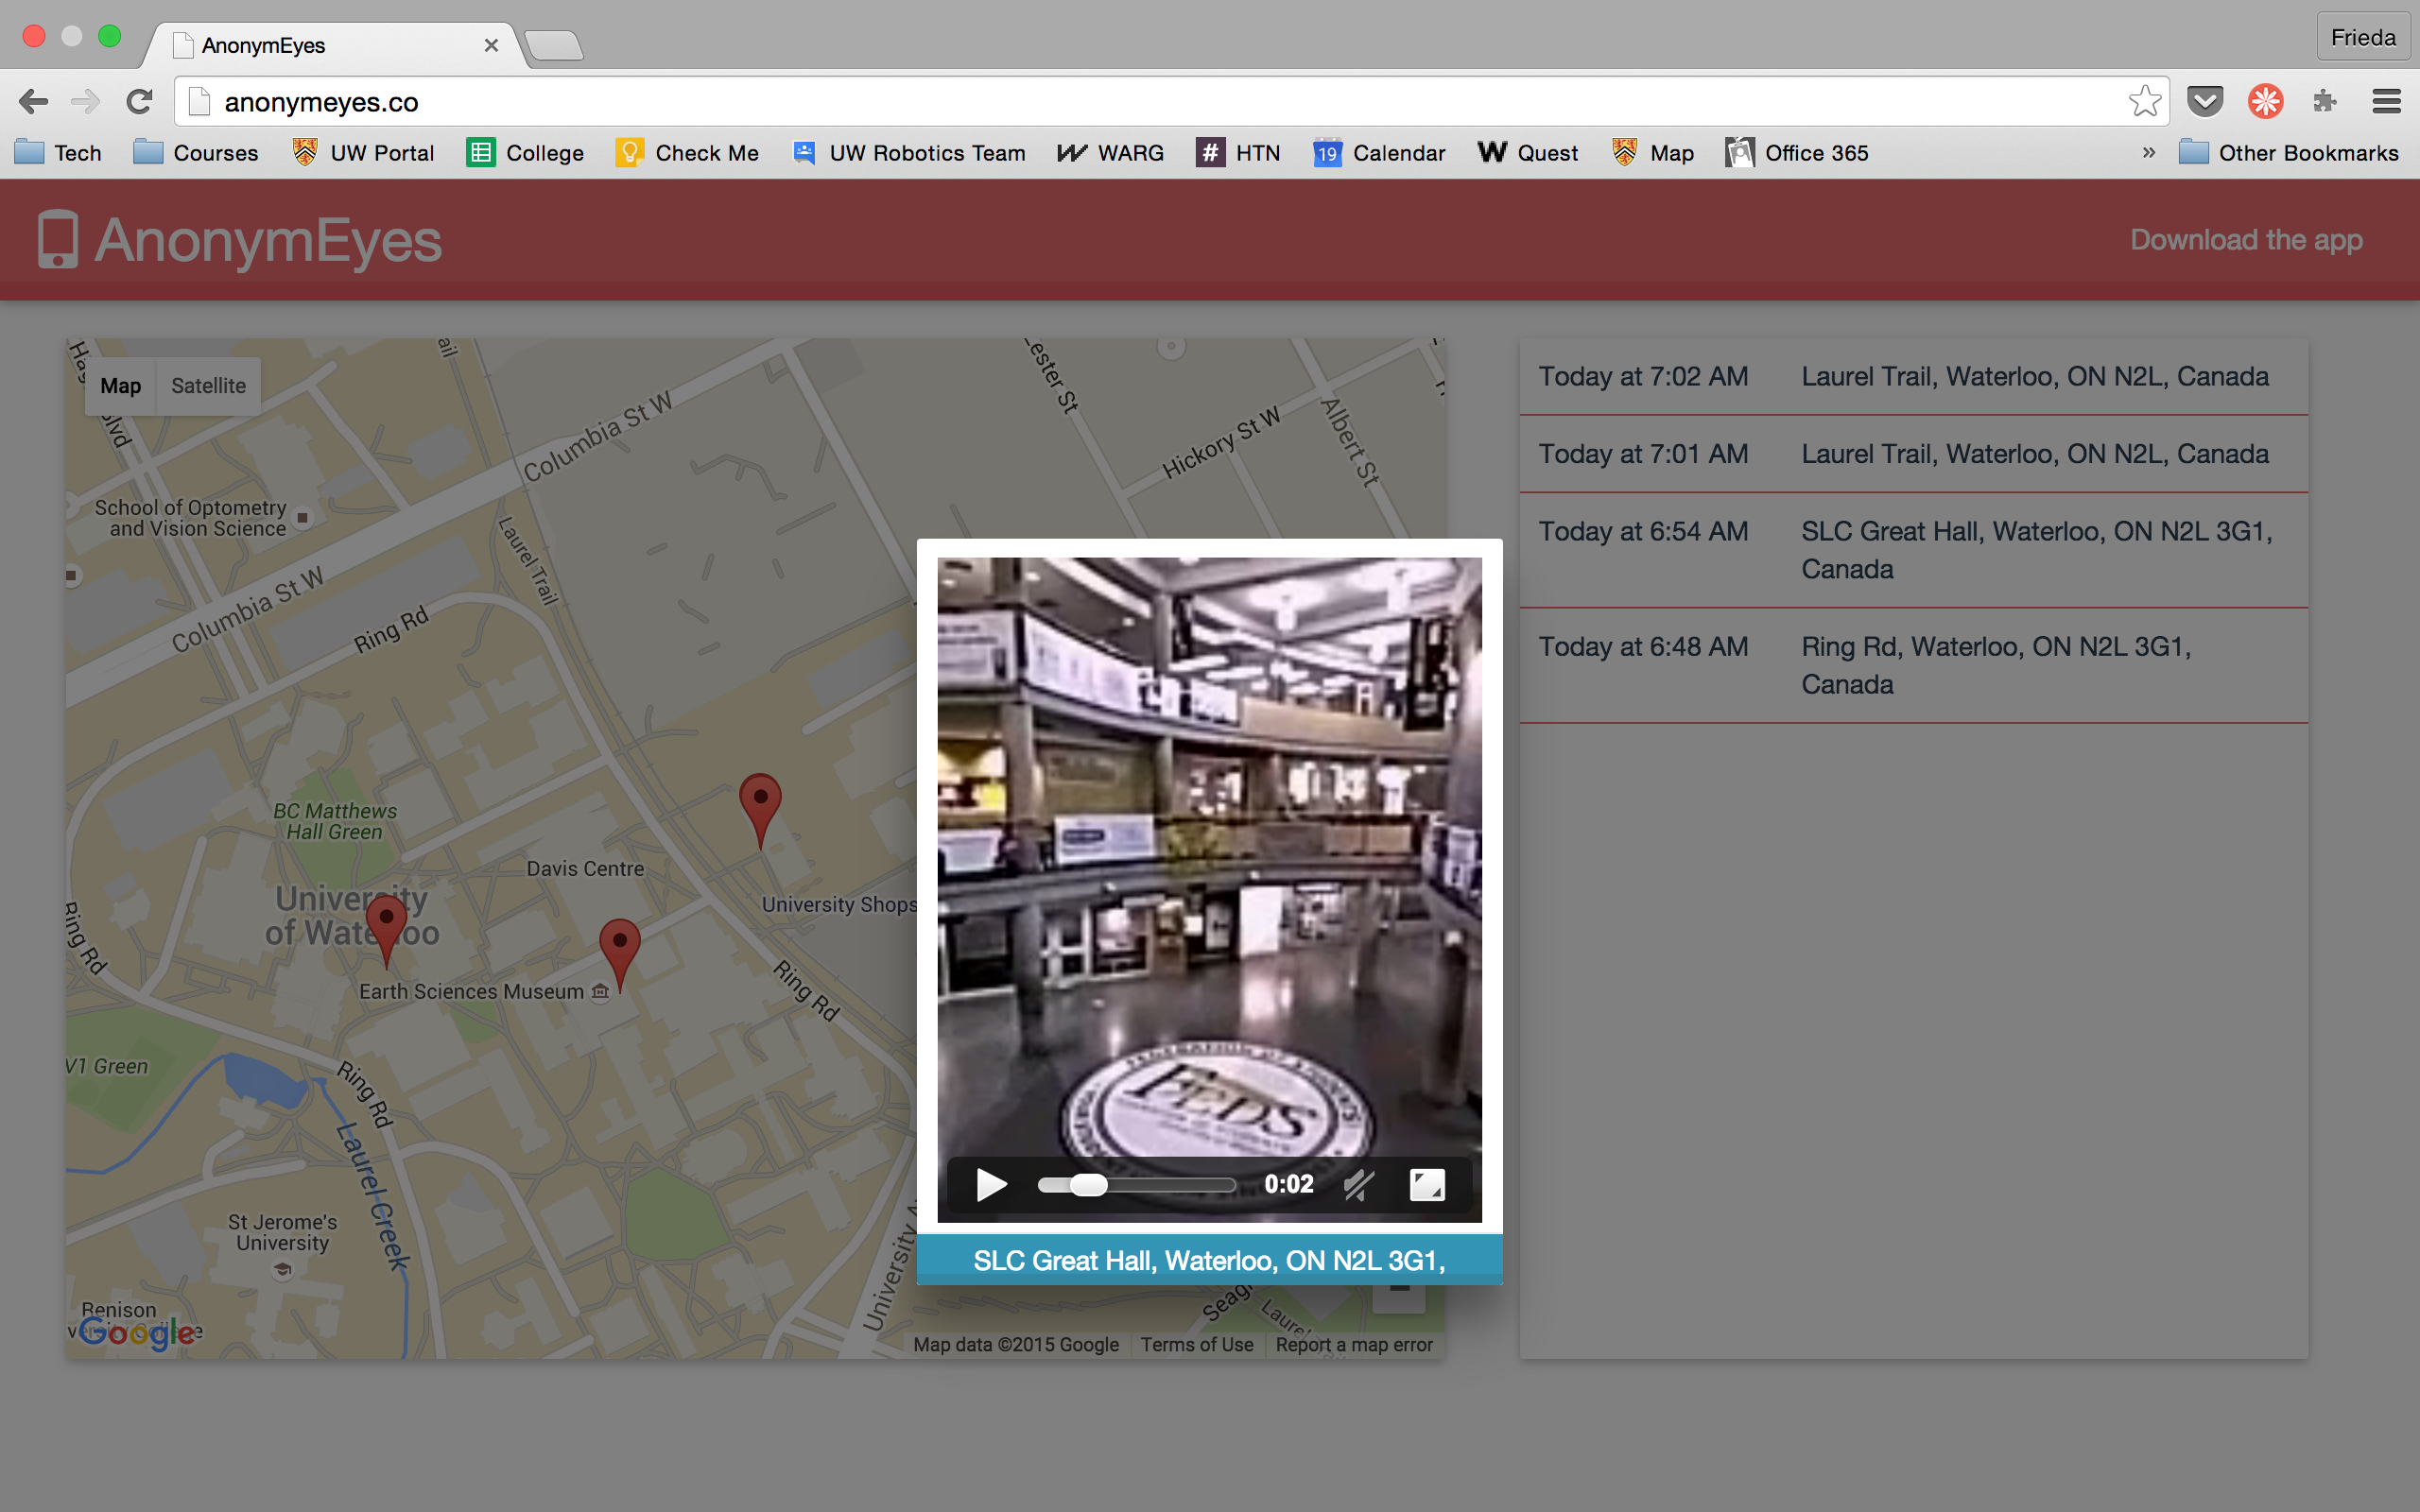Screen dimensions: 2420x1512
Task: Open the Chrome hamburger menu
Action: [x=2386, y=101]
